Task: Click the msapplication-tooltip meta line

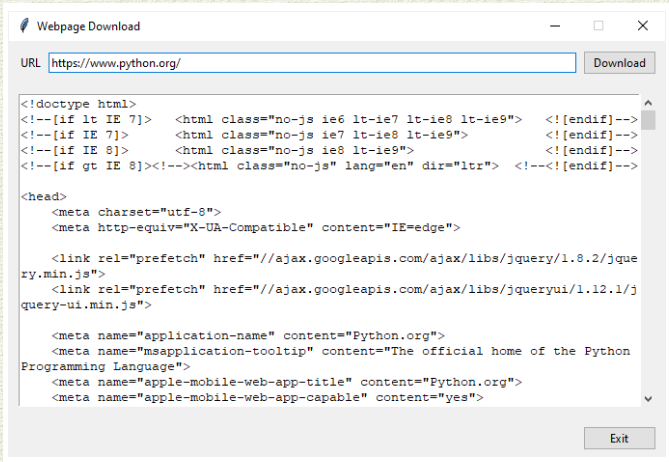Action: 341,351
